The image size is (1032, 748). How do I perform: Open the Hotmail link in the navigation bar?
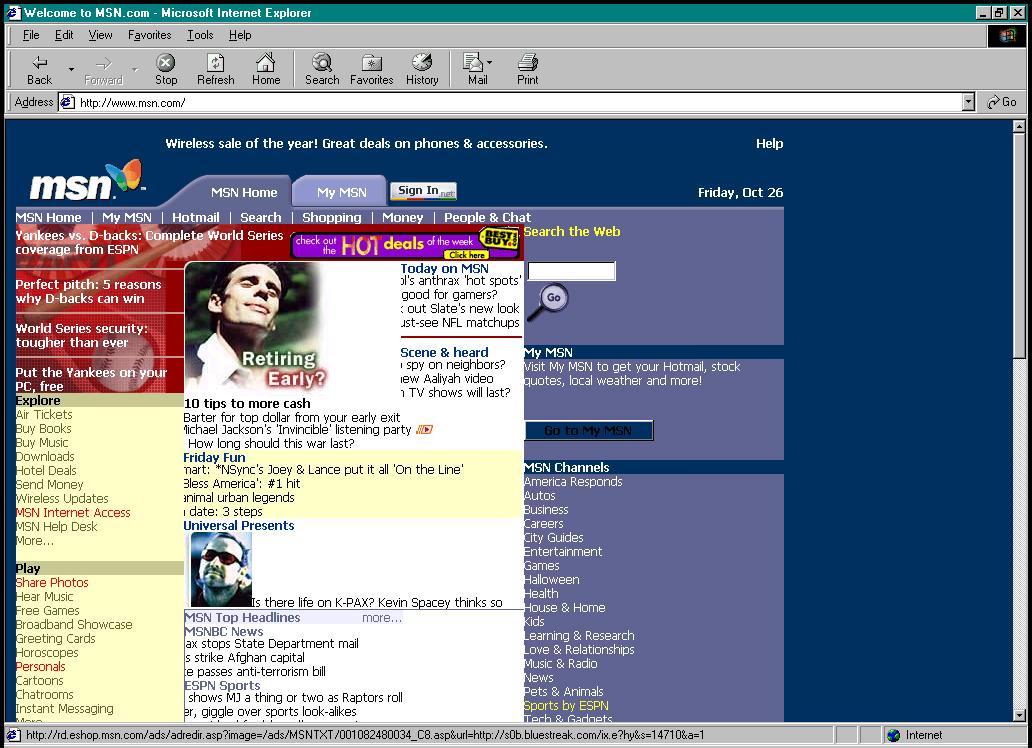pos(195,217)
